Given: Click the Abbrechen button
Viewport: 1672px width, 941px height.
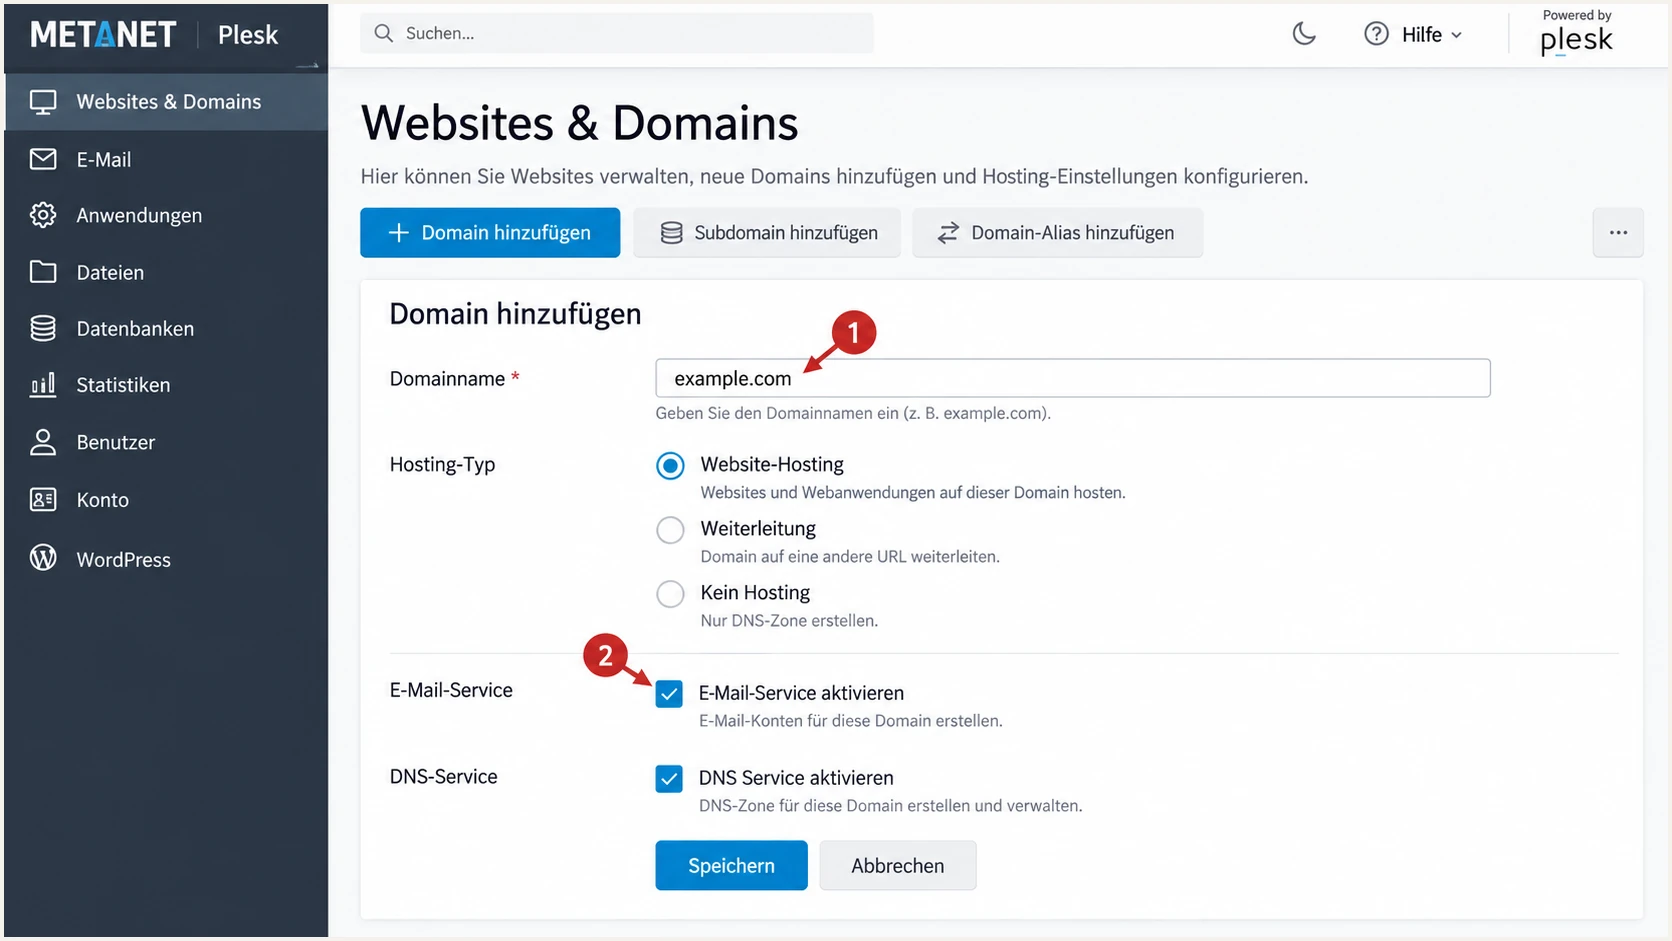Looking at the screenshot, I should click(897, 866).
